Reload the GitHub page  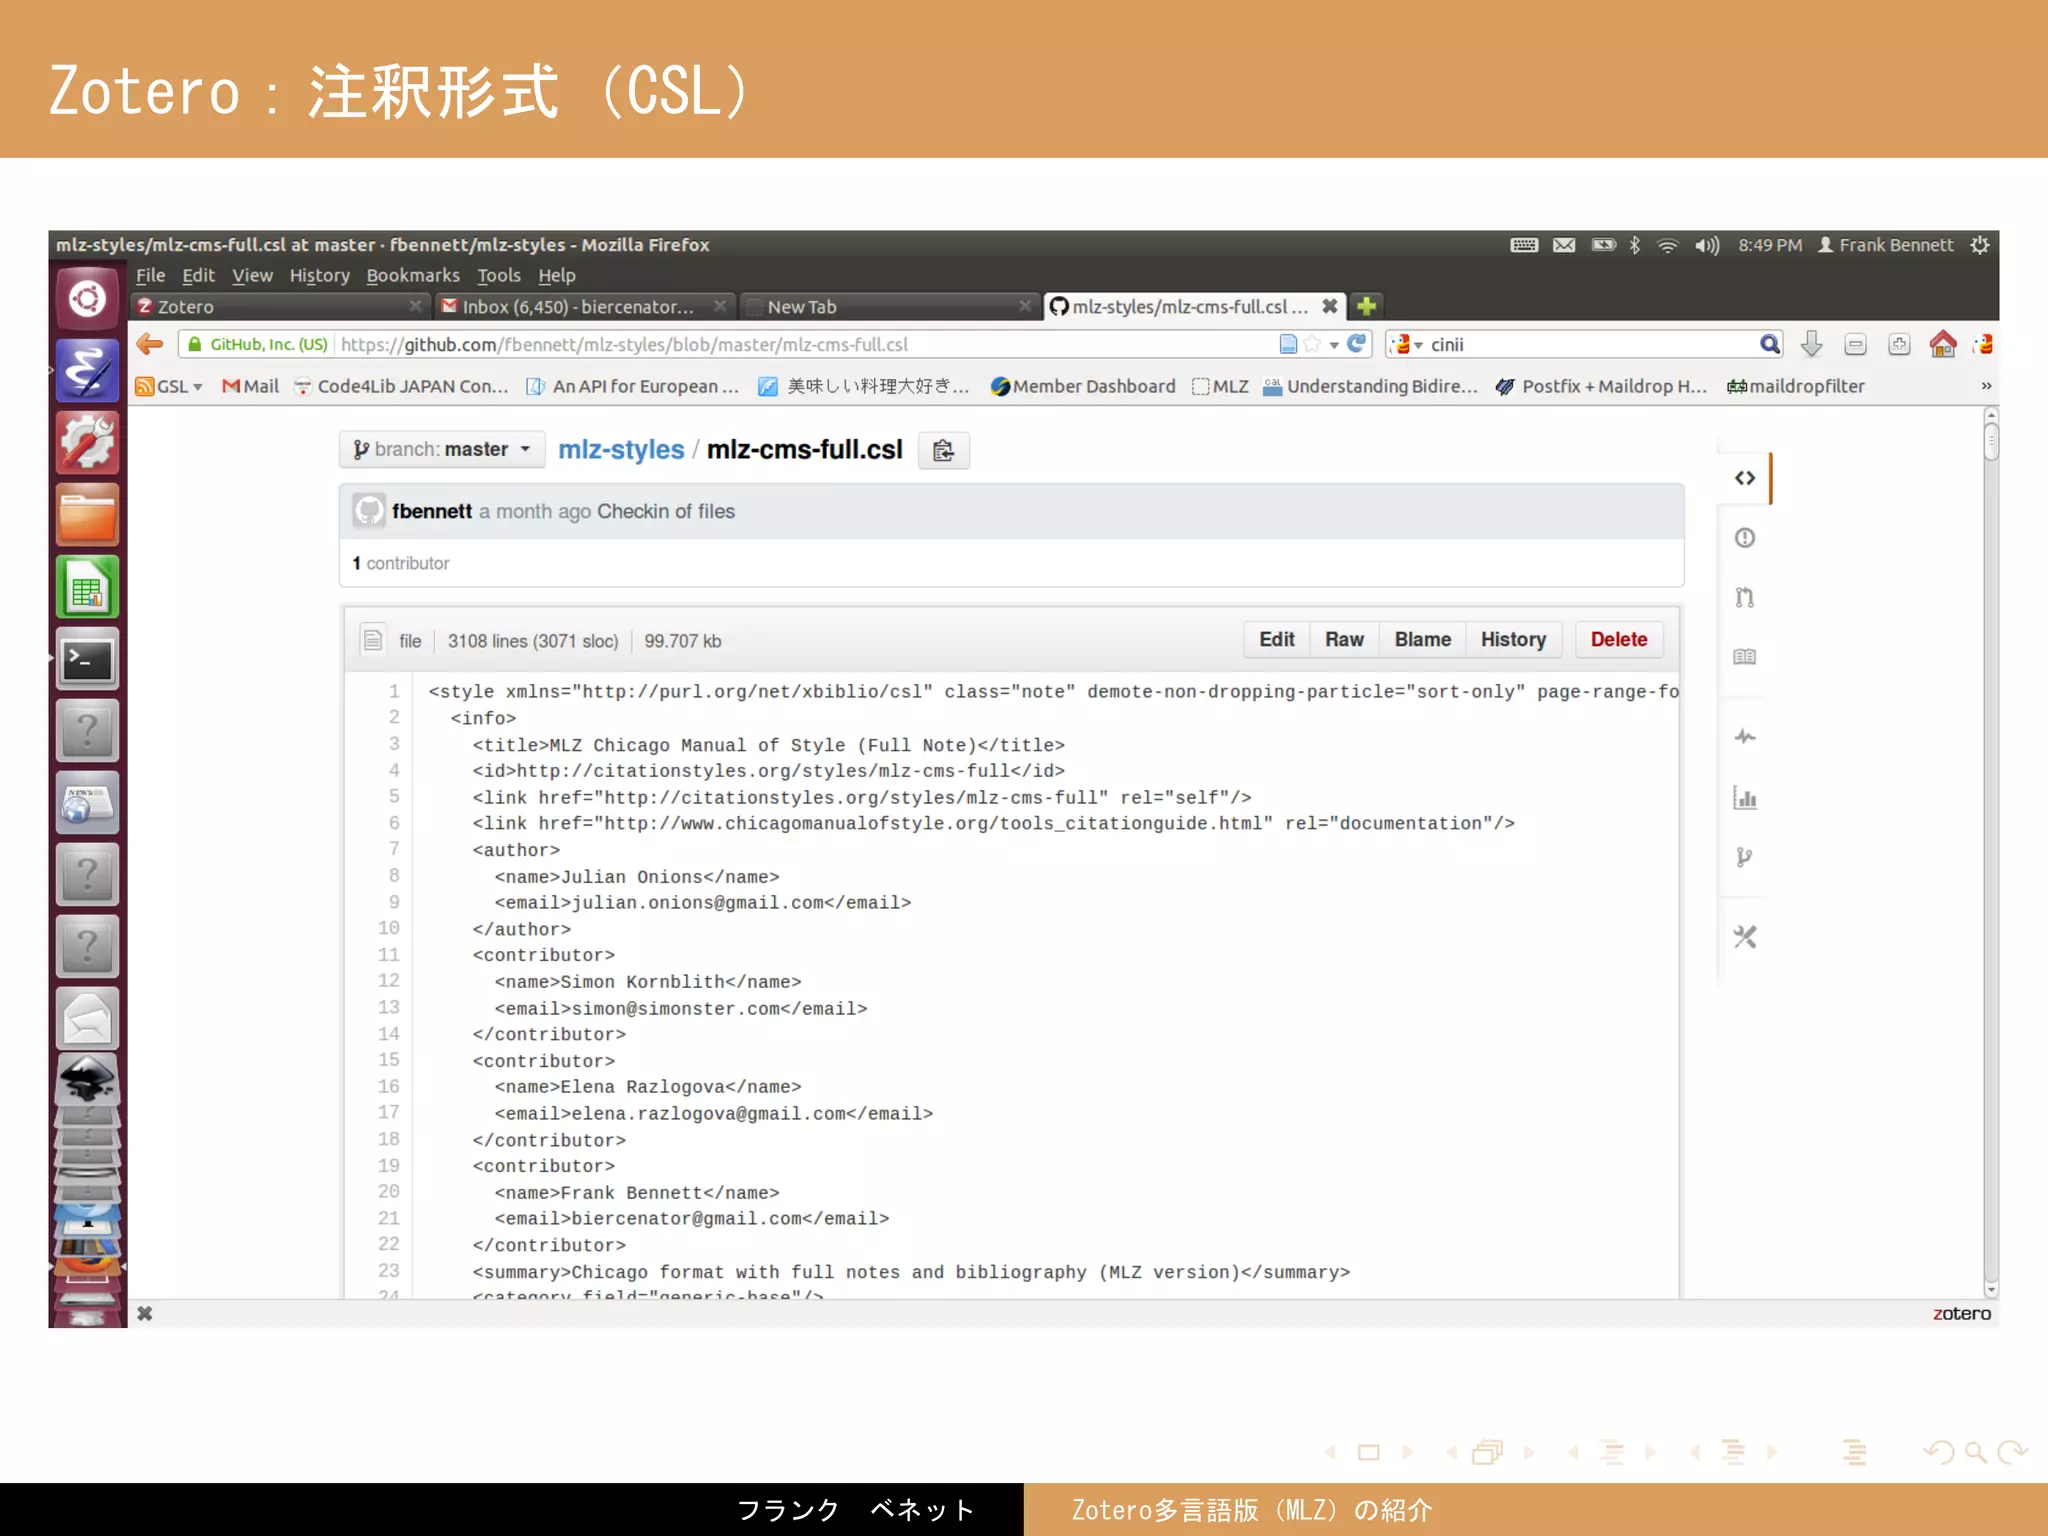point(1357,344)
